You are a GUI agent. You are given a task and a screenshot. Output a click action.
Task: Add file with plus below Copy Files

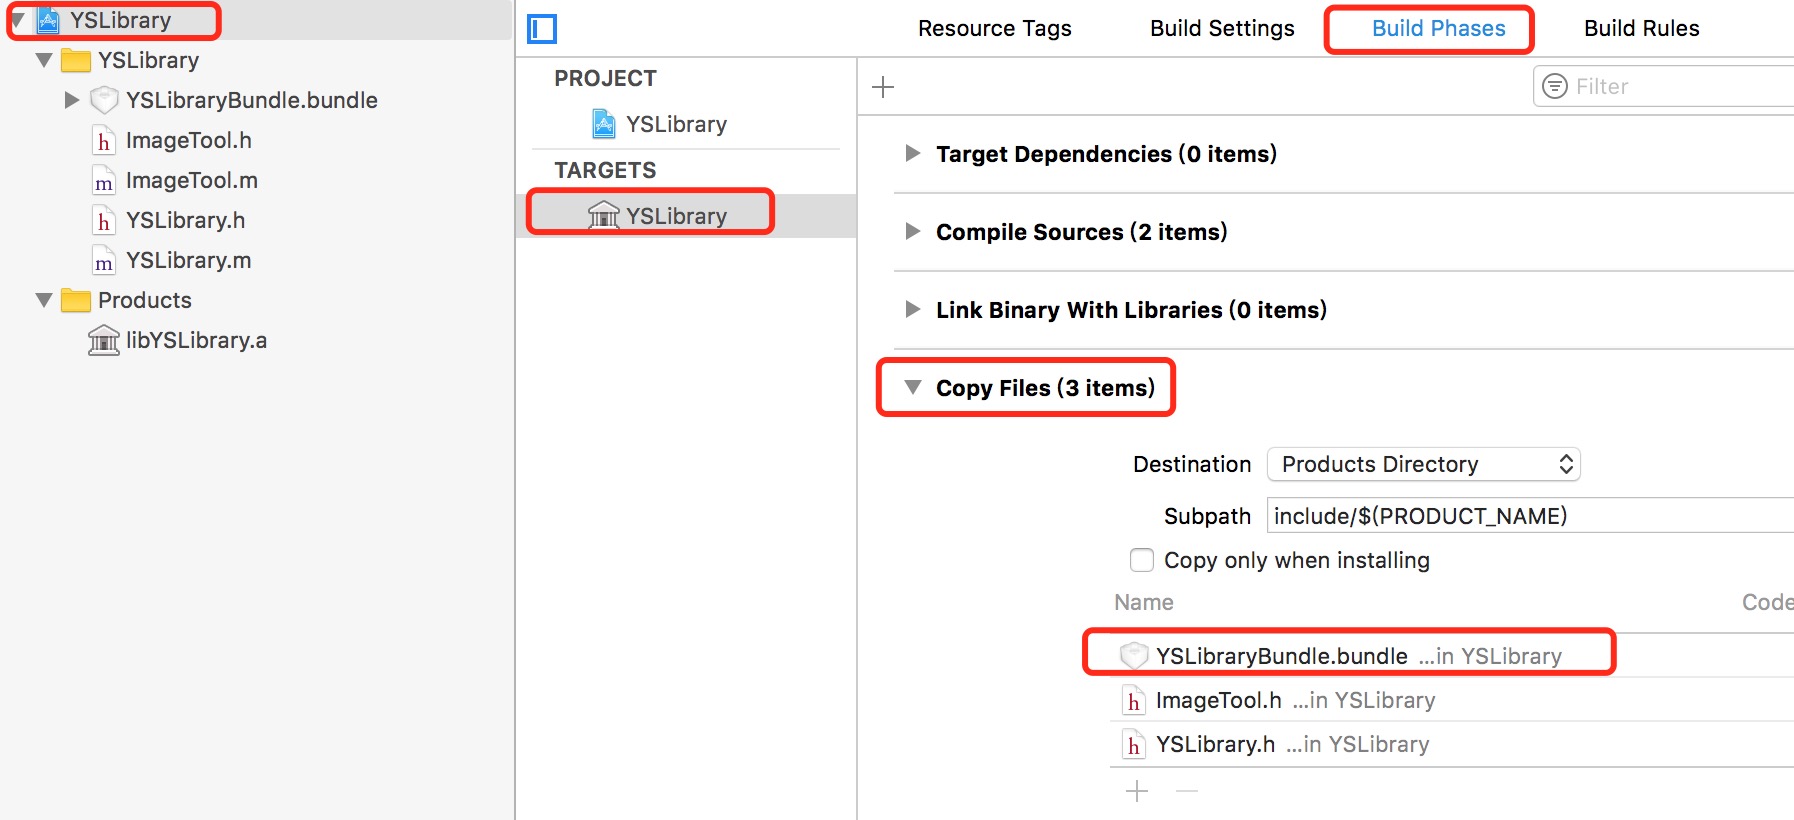pyautogui.click(x=1137, y=792)
